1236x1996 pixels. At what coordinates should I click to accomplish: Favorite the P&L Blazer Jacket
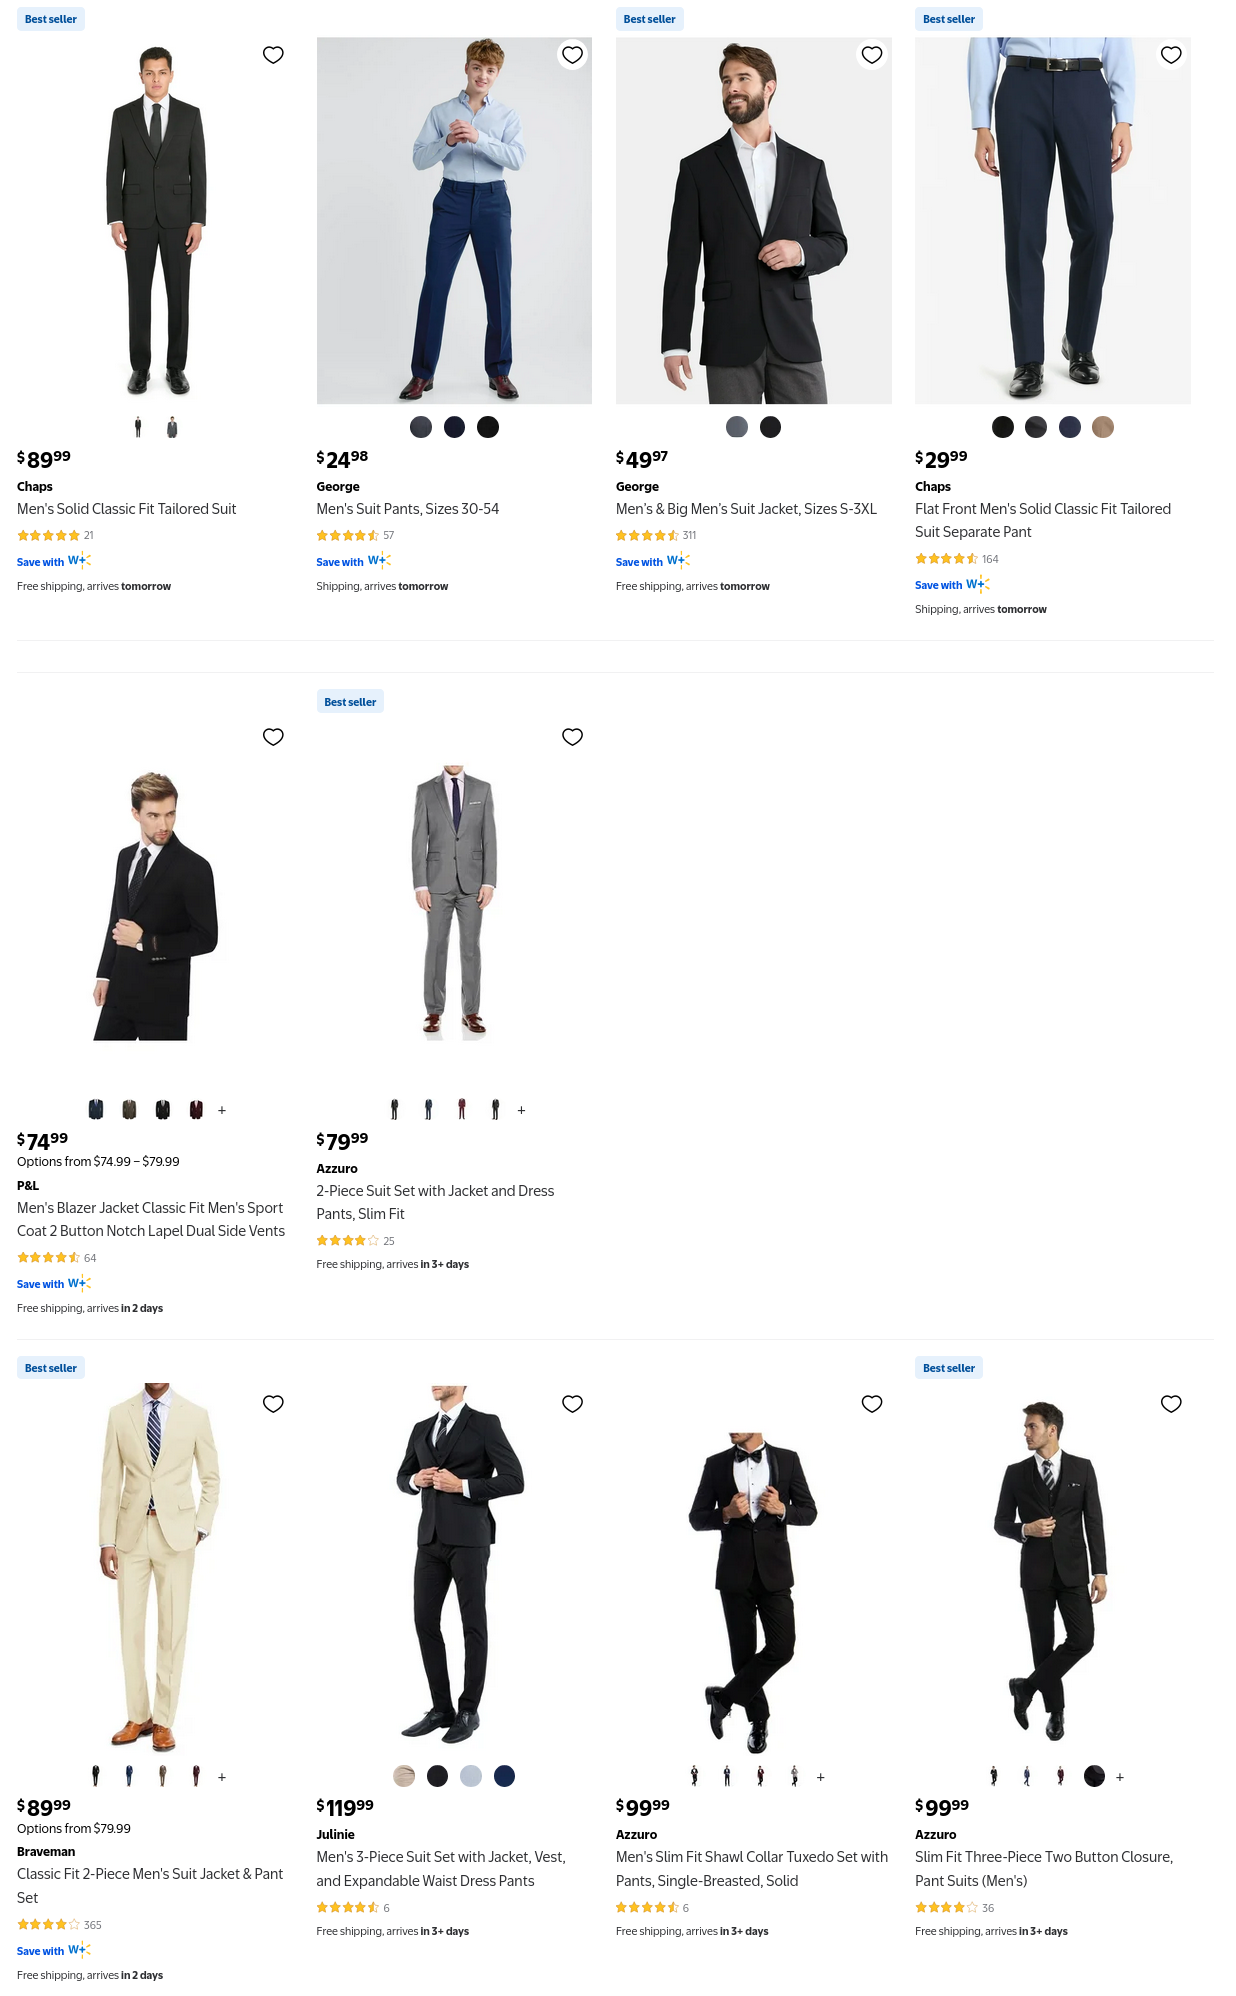point(273,737)
